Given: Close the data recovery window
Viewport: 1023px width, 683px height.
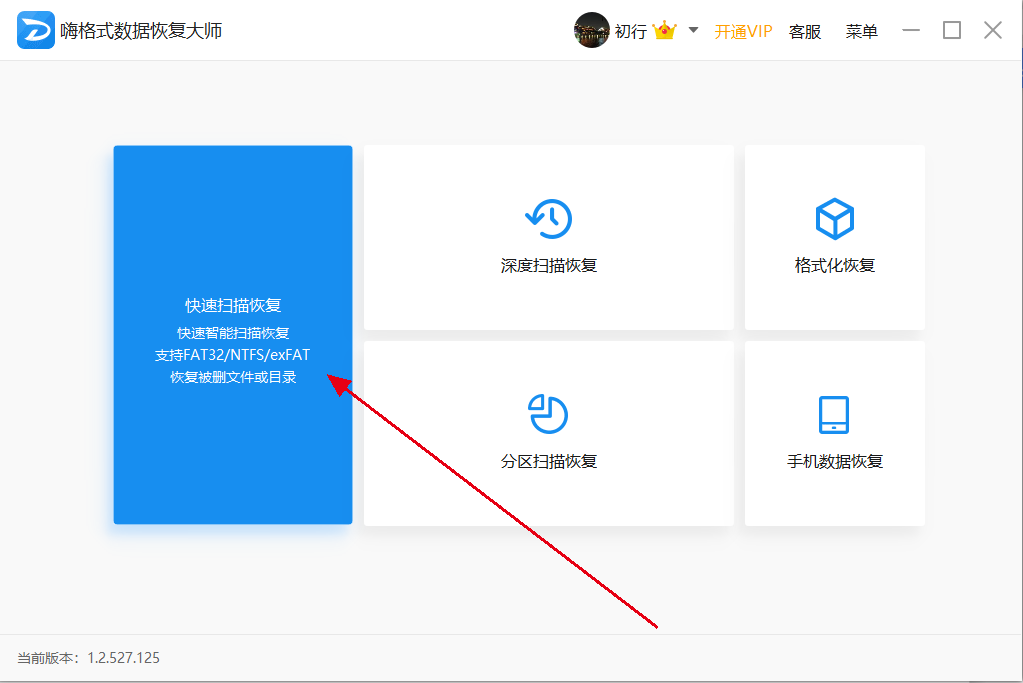Looking at the screenshot, I should coord(993,30).
